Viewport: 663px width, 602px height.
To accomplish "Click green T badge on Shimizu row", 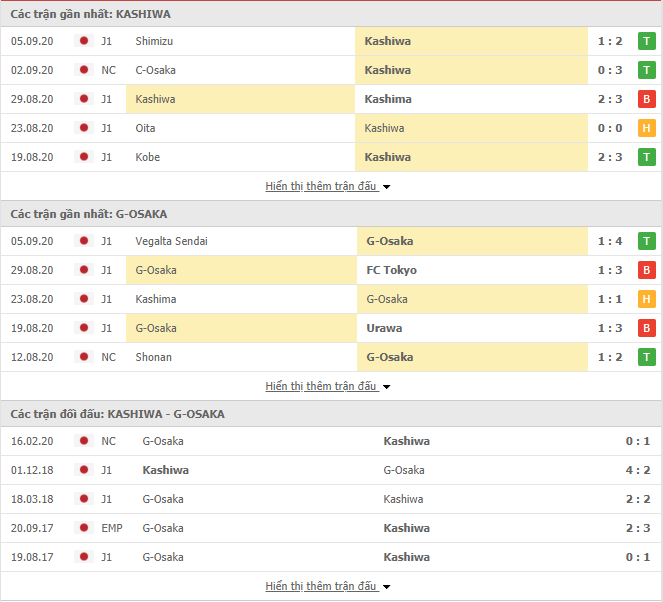I will [x=647, y=41].
